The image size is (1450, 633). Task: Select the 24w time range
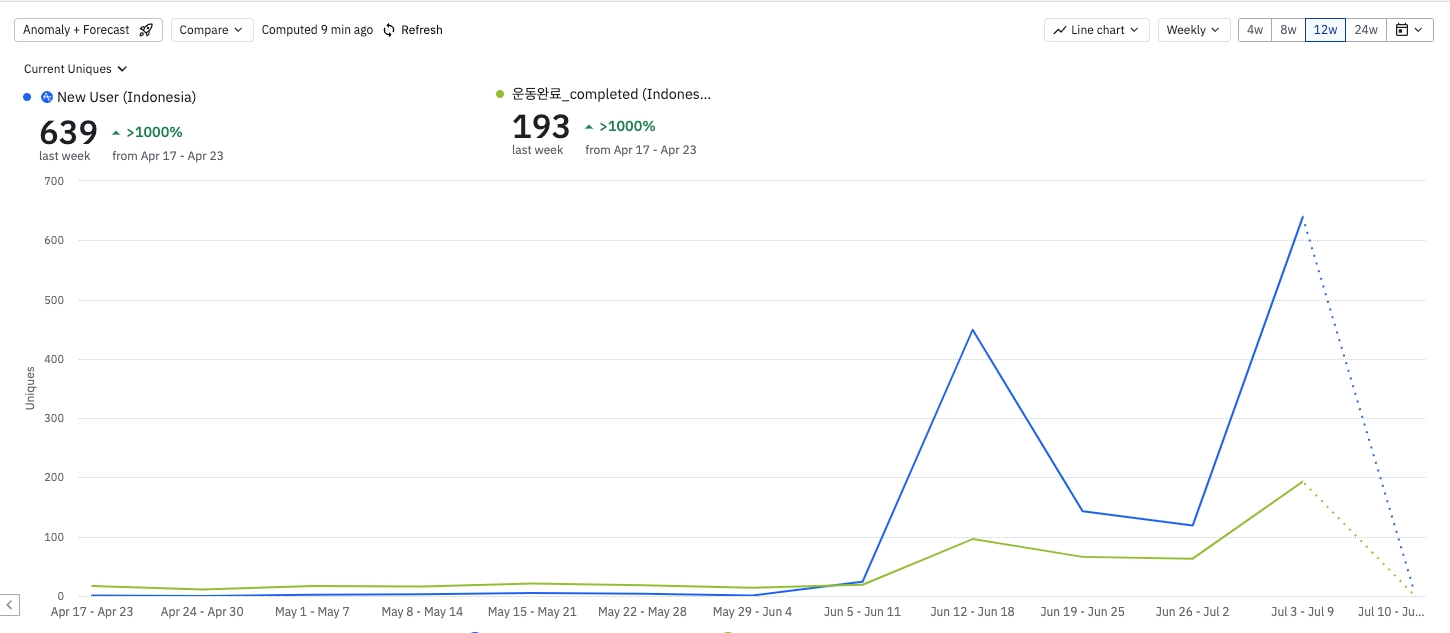pos(1366,30)
